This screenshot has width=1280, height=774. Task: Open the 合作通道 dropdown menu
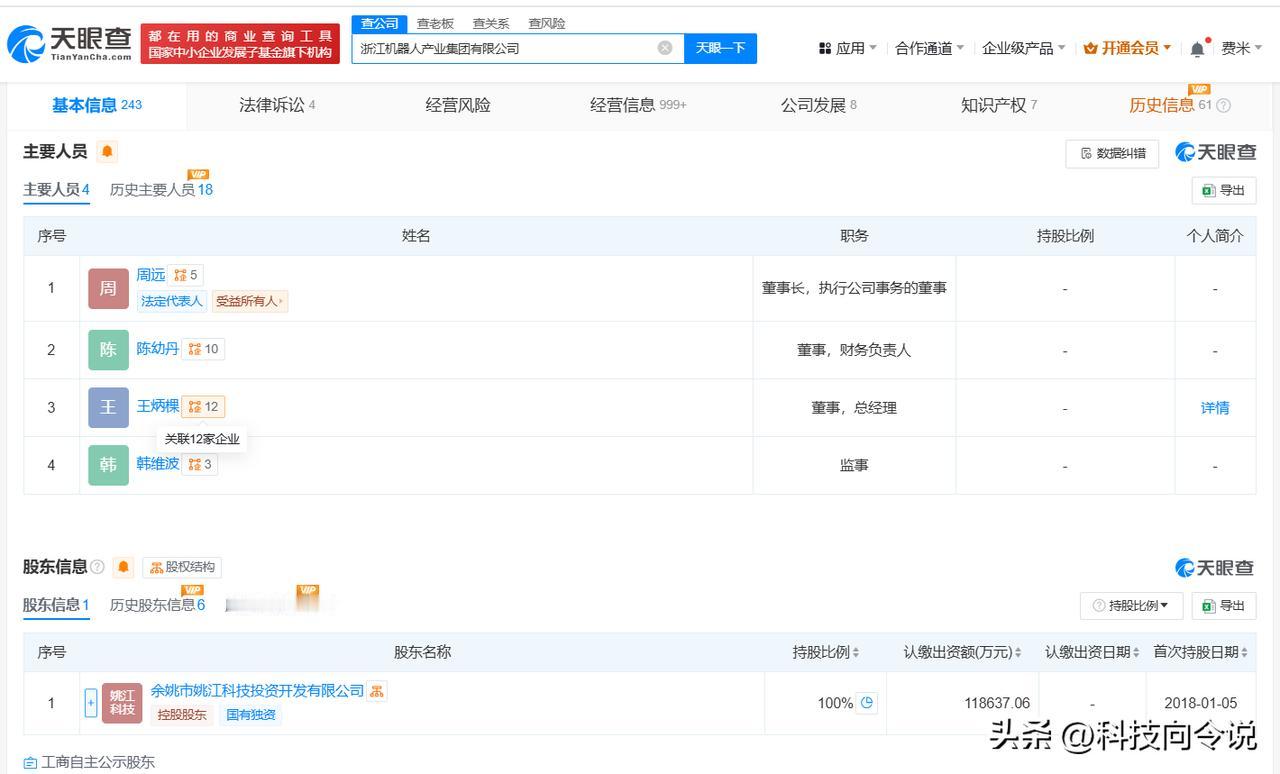click(930, 48)
